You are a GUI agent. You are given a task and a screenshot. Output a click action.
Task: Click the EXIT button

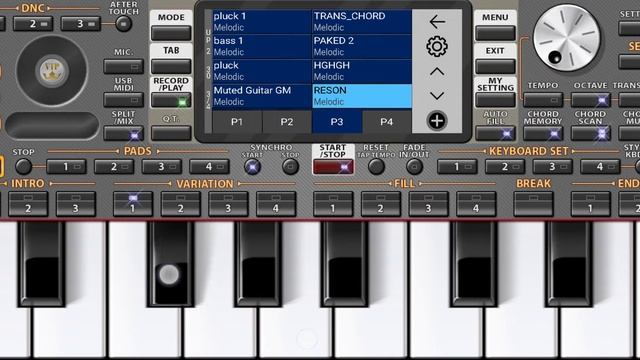click(495, 66)
